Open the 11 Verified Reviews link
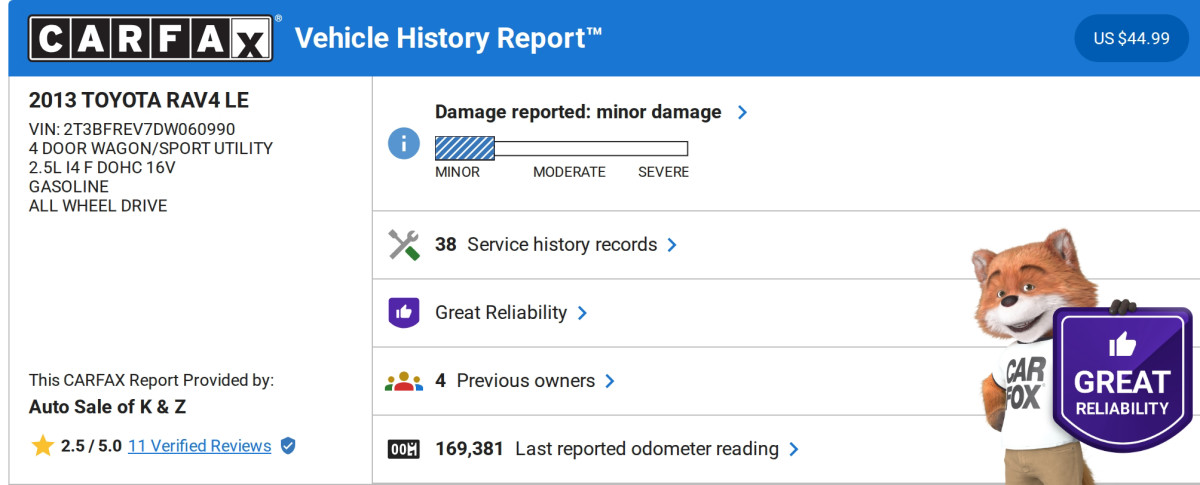This screenshot has height=485, width=1200. (199, 446)
